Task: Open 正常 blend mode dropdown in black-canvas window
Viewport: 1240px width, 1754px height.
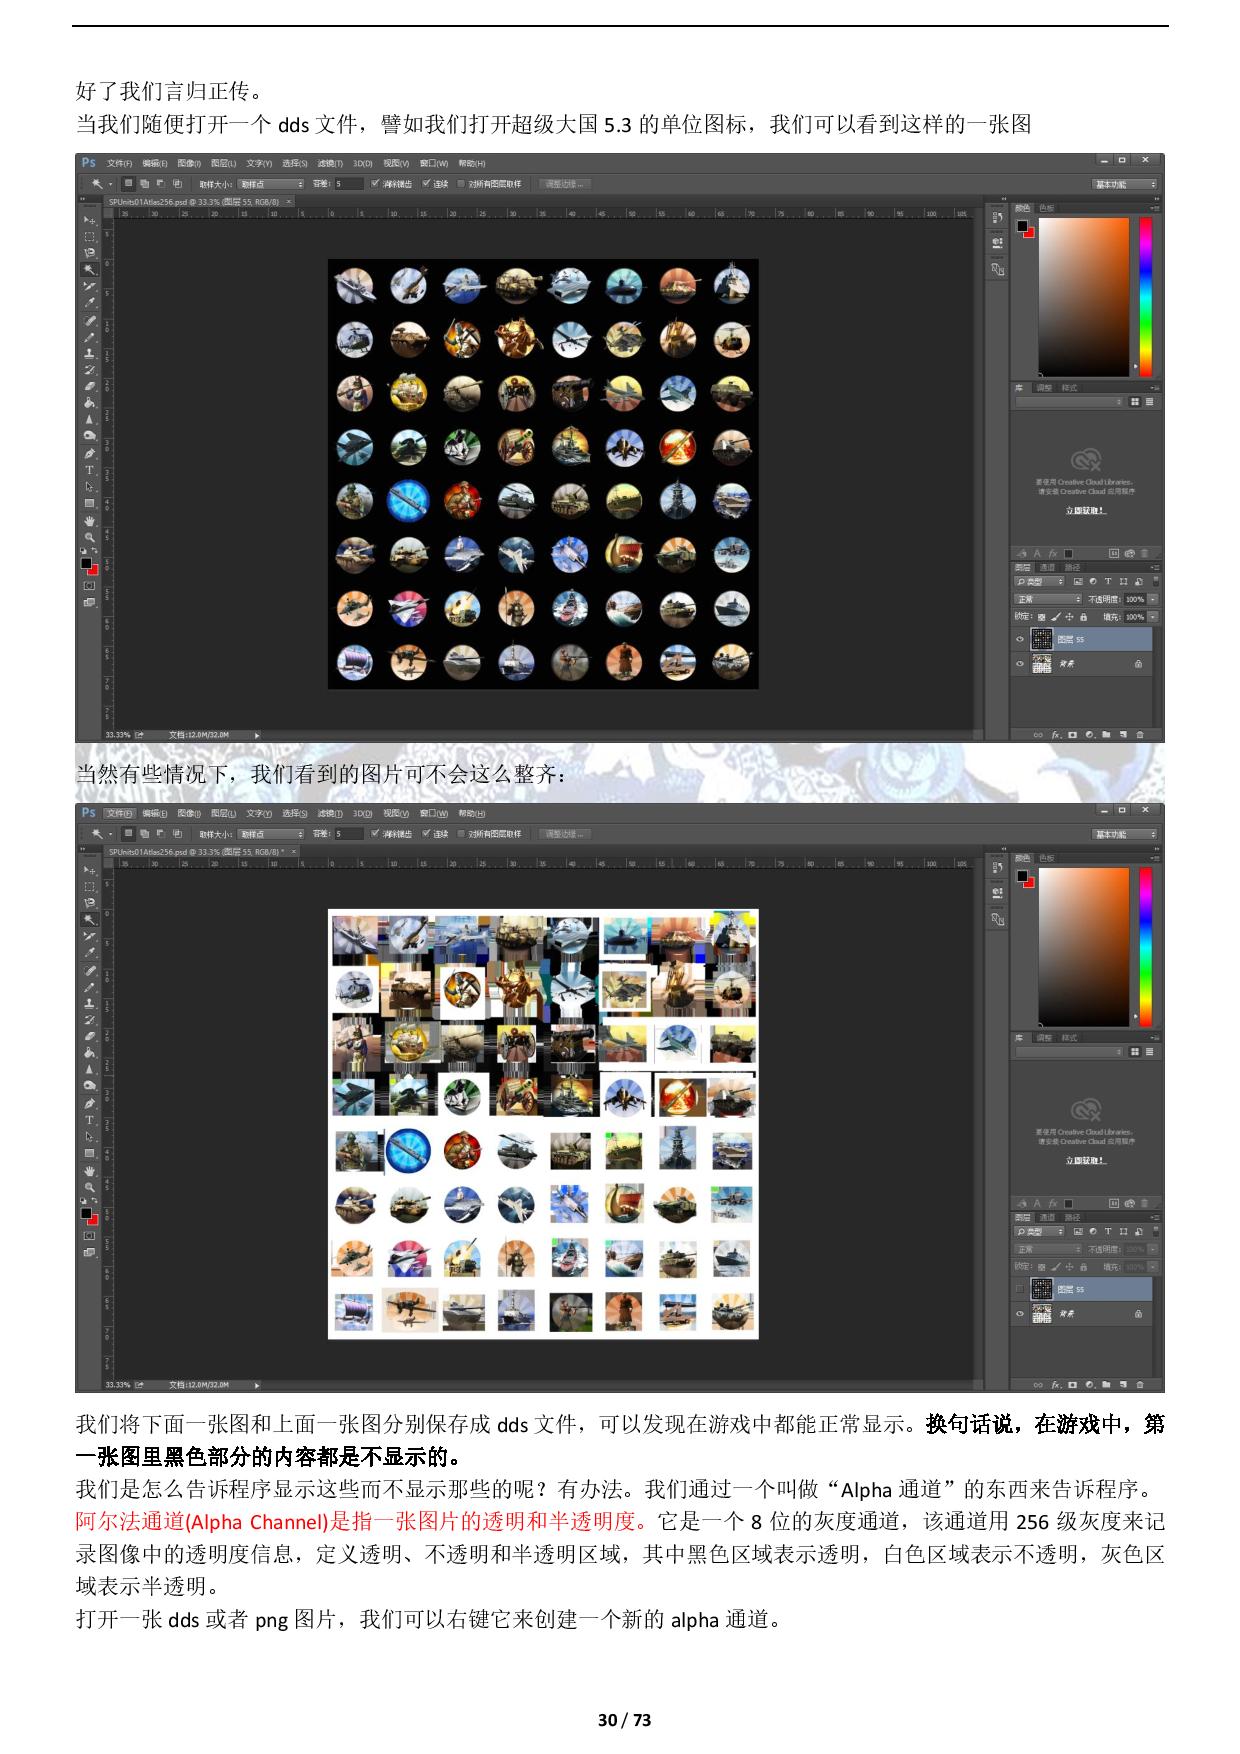Action: click(x=1048, y=599)
